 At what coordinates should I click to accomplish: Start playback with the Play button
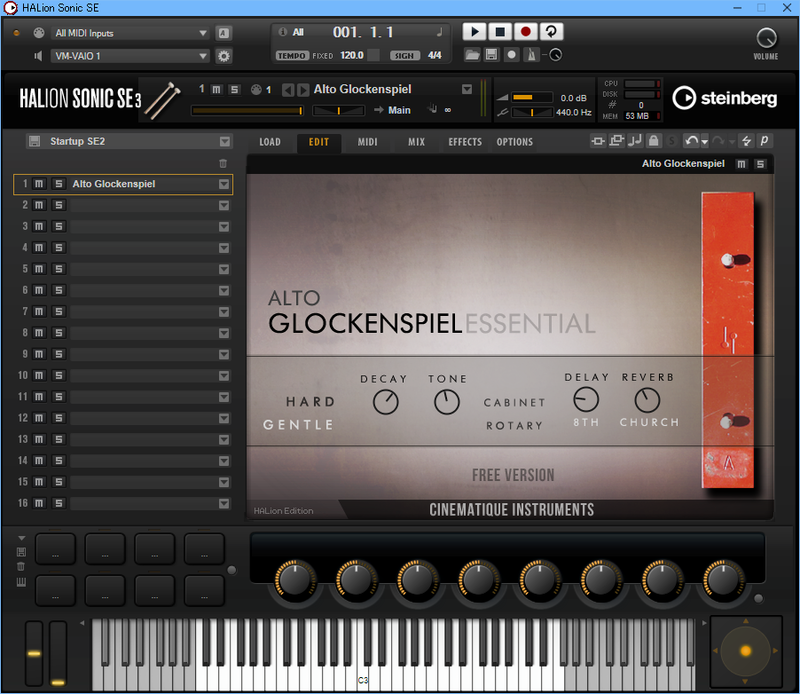[474, 32]
